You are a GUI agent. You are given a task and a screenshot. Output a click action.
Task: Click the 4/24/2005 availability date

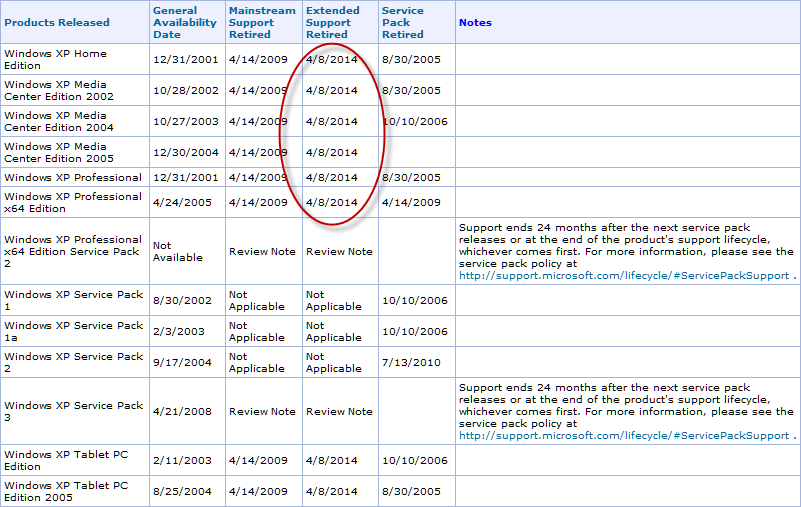[182, 202]
